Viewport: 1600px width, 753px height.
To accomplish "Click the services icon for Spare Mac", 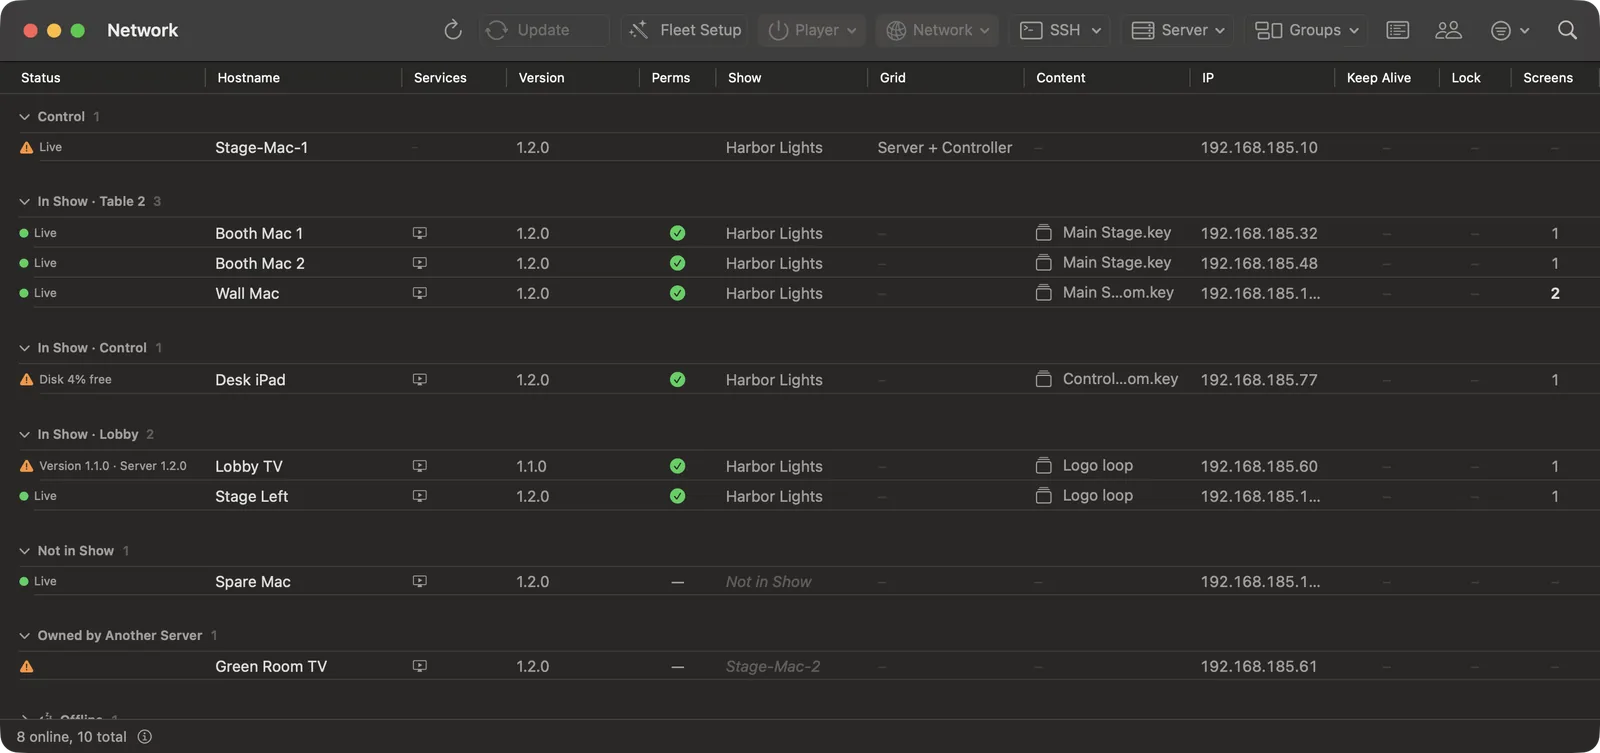I will point(420,581).
